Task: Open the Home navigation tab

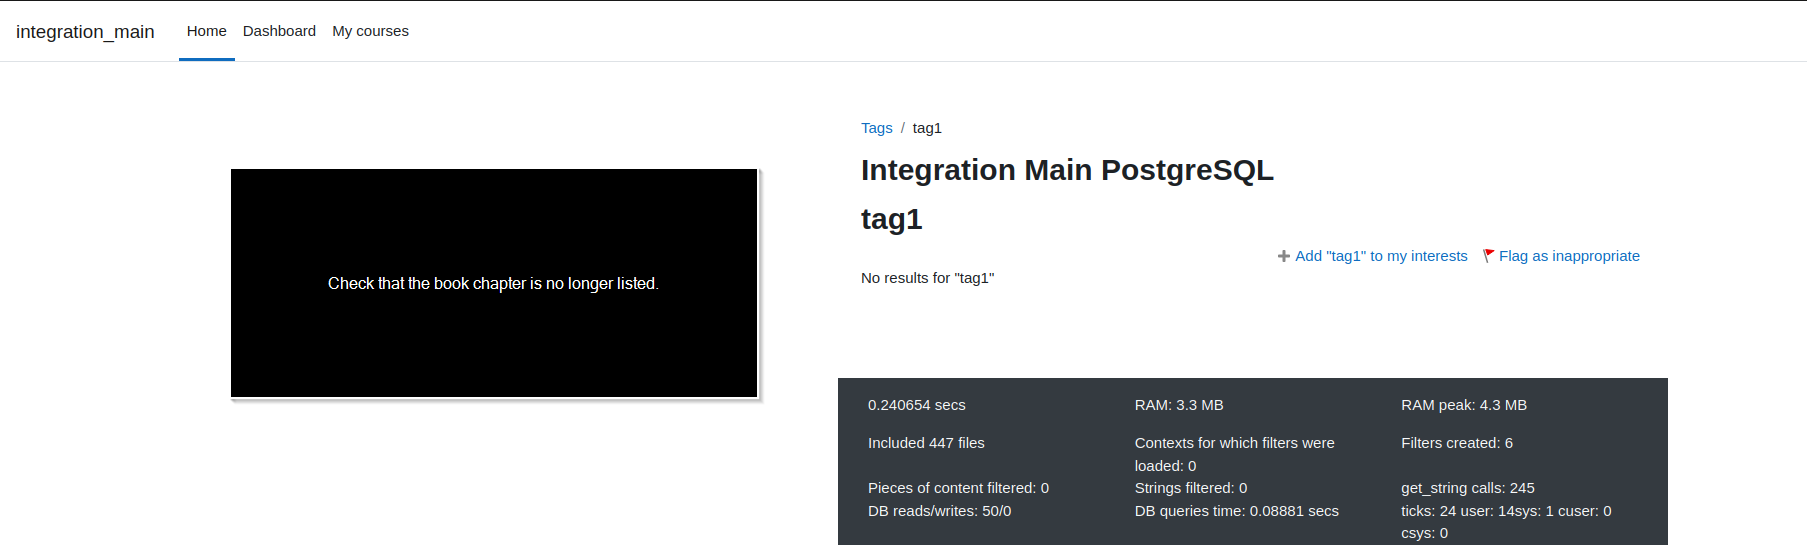Action: [207, 31]
